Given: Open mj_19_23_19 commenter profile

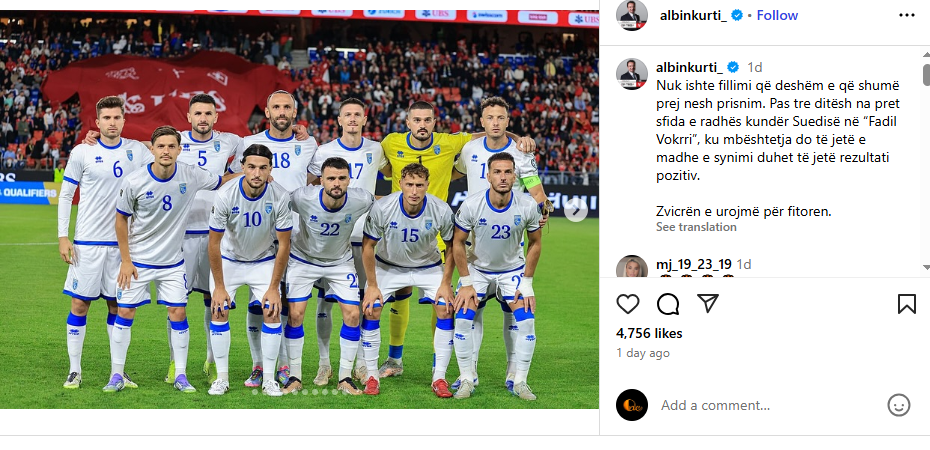Looking at the screenshot, I should 694,264.
